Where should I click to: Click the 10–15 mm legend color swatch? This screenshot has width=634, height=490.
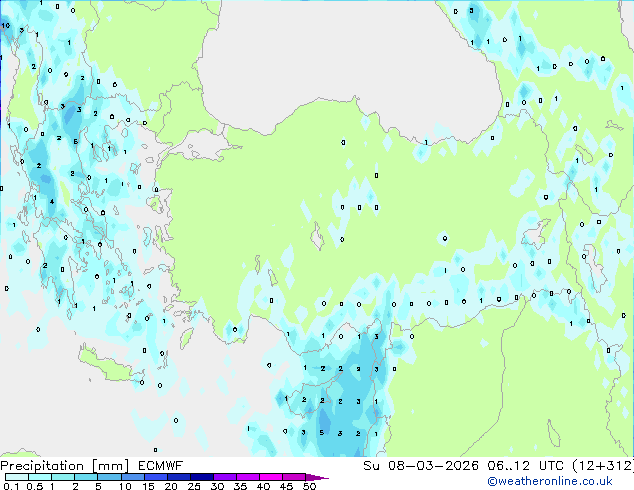132,477
